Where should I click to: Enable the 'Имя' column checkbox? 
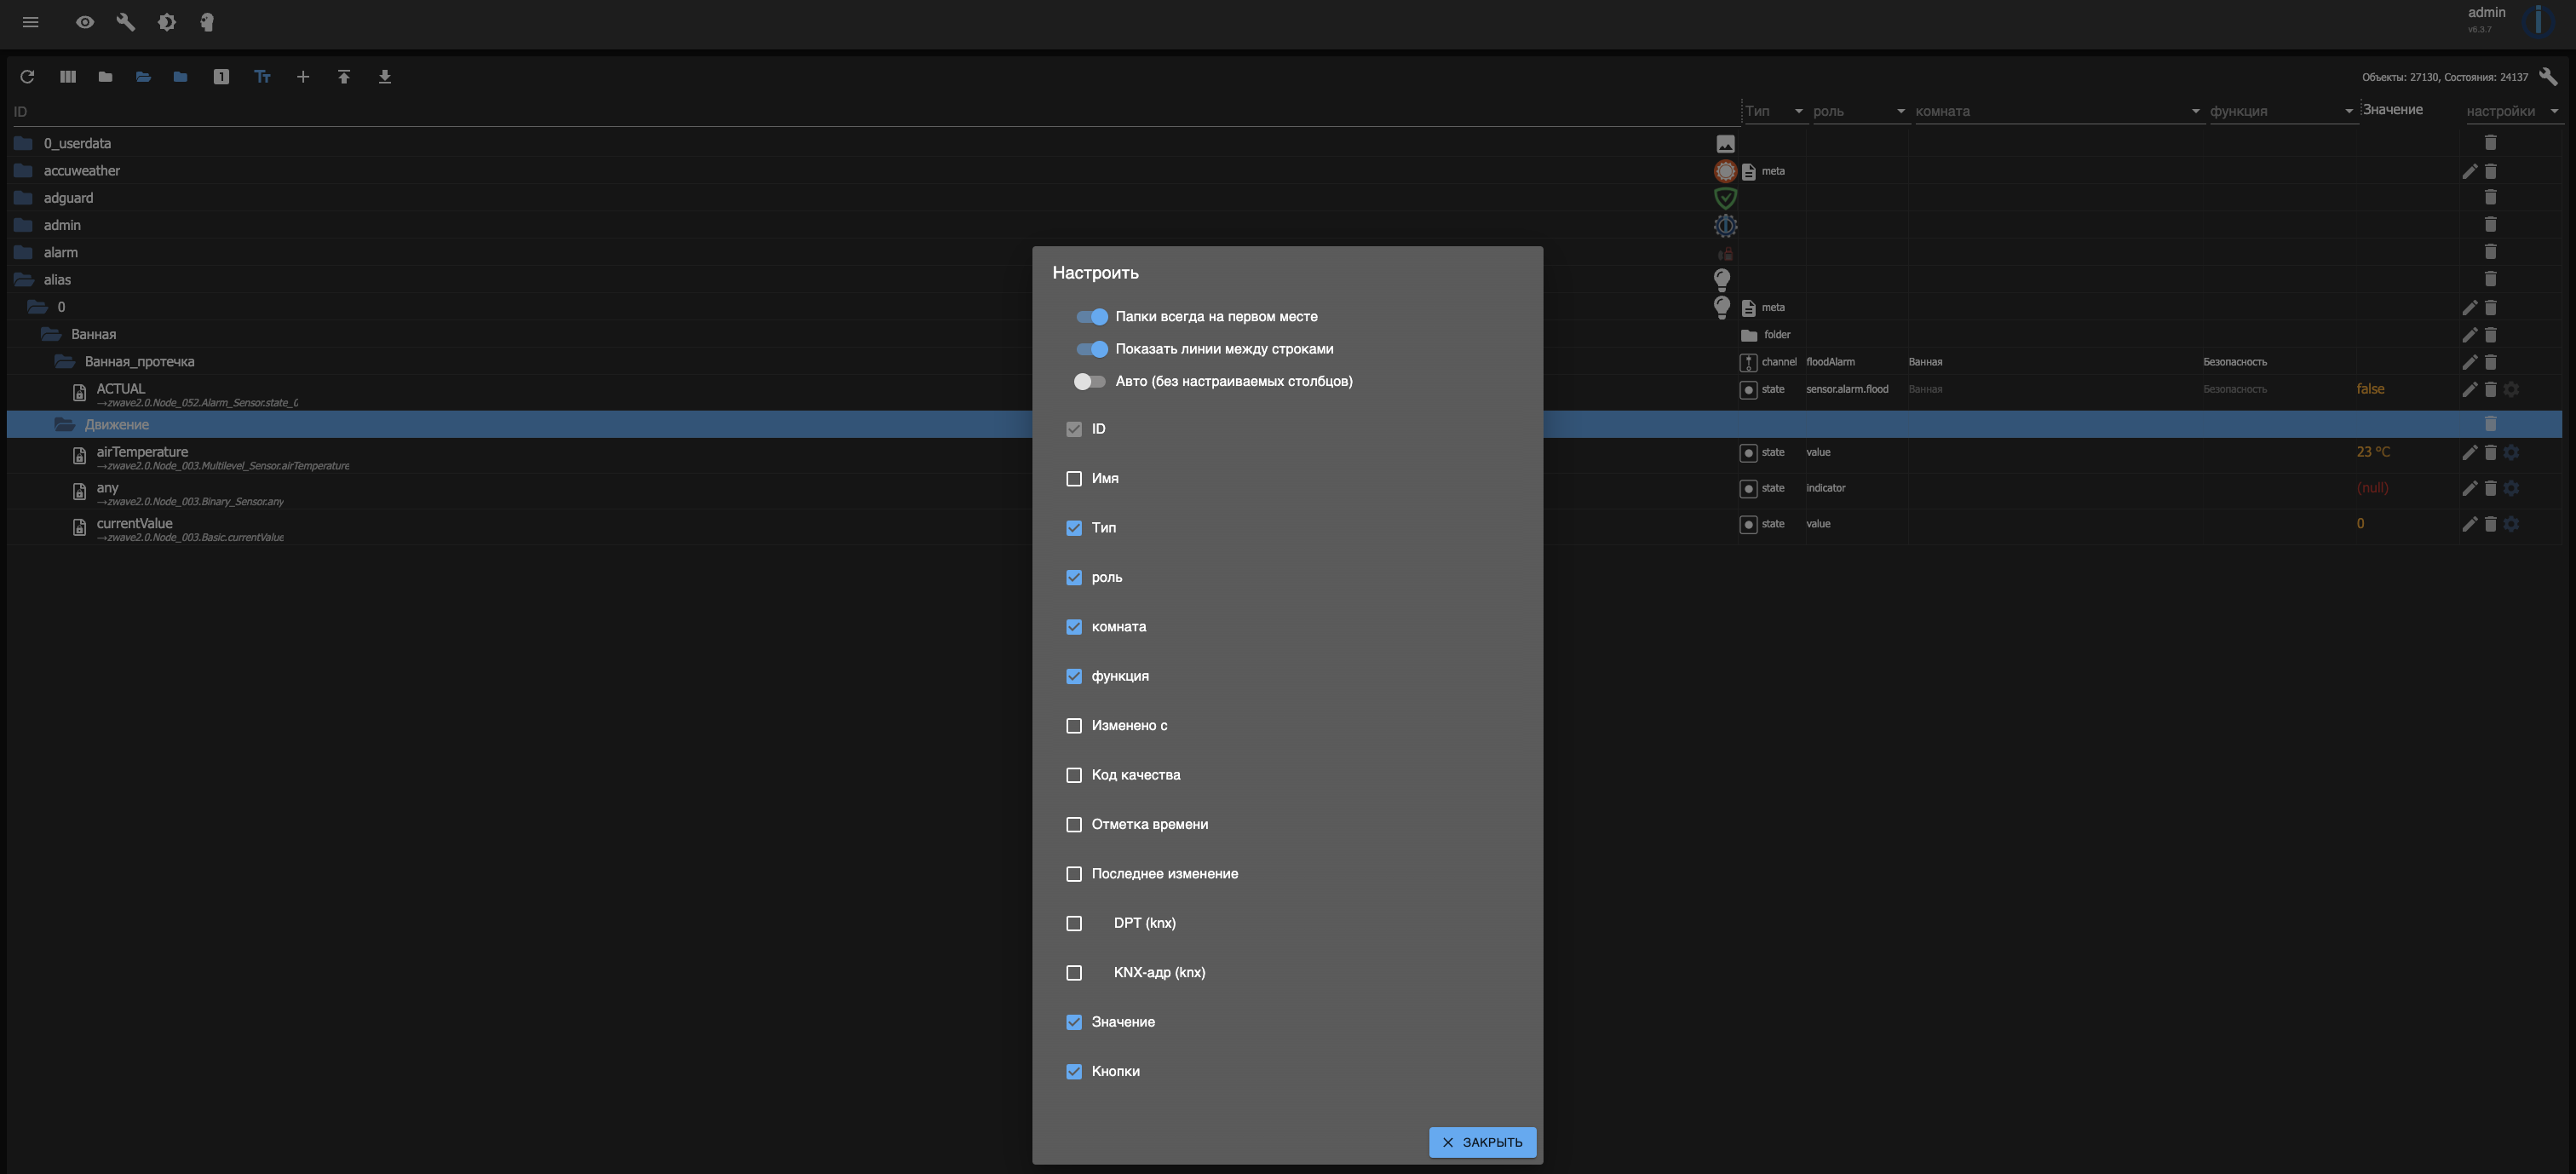1074,479
